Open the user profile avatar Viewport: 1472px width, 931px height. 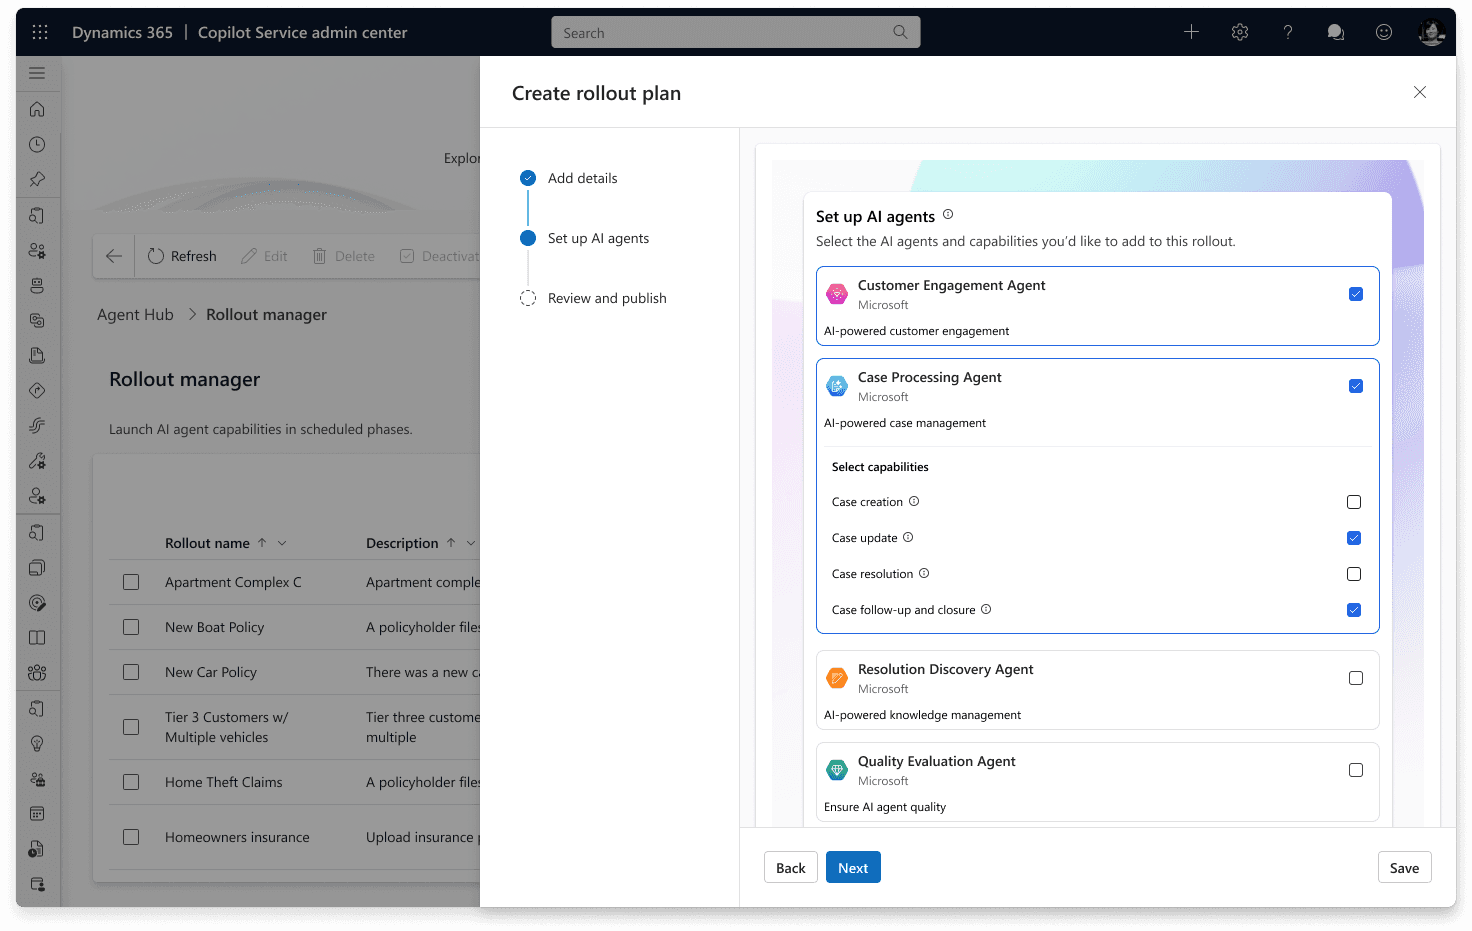point(1432,32)
